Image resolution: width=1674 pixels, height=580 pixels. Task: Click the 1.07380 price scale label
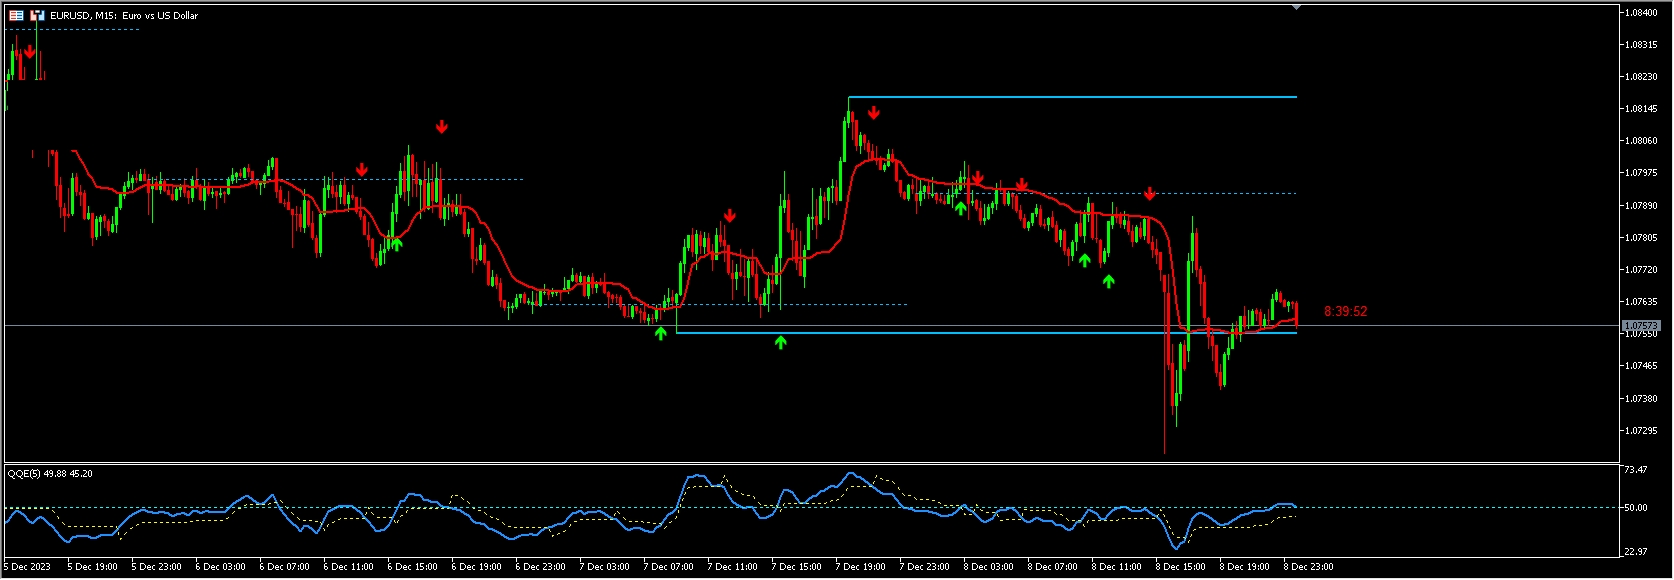point(1641,398)
